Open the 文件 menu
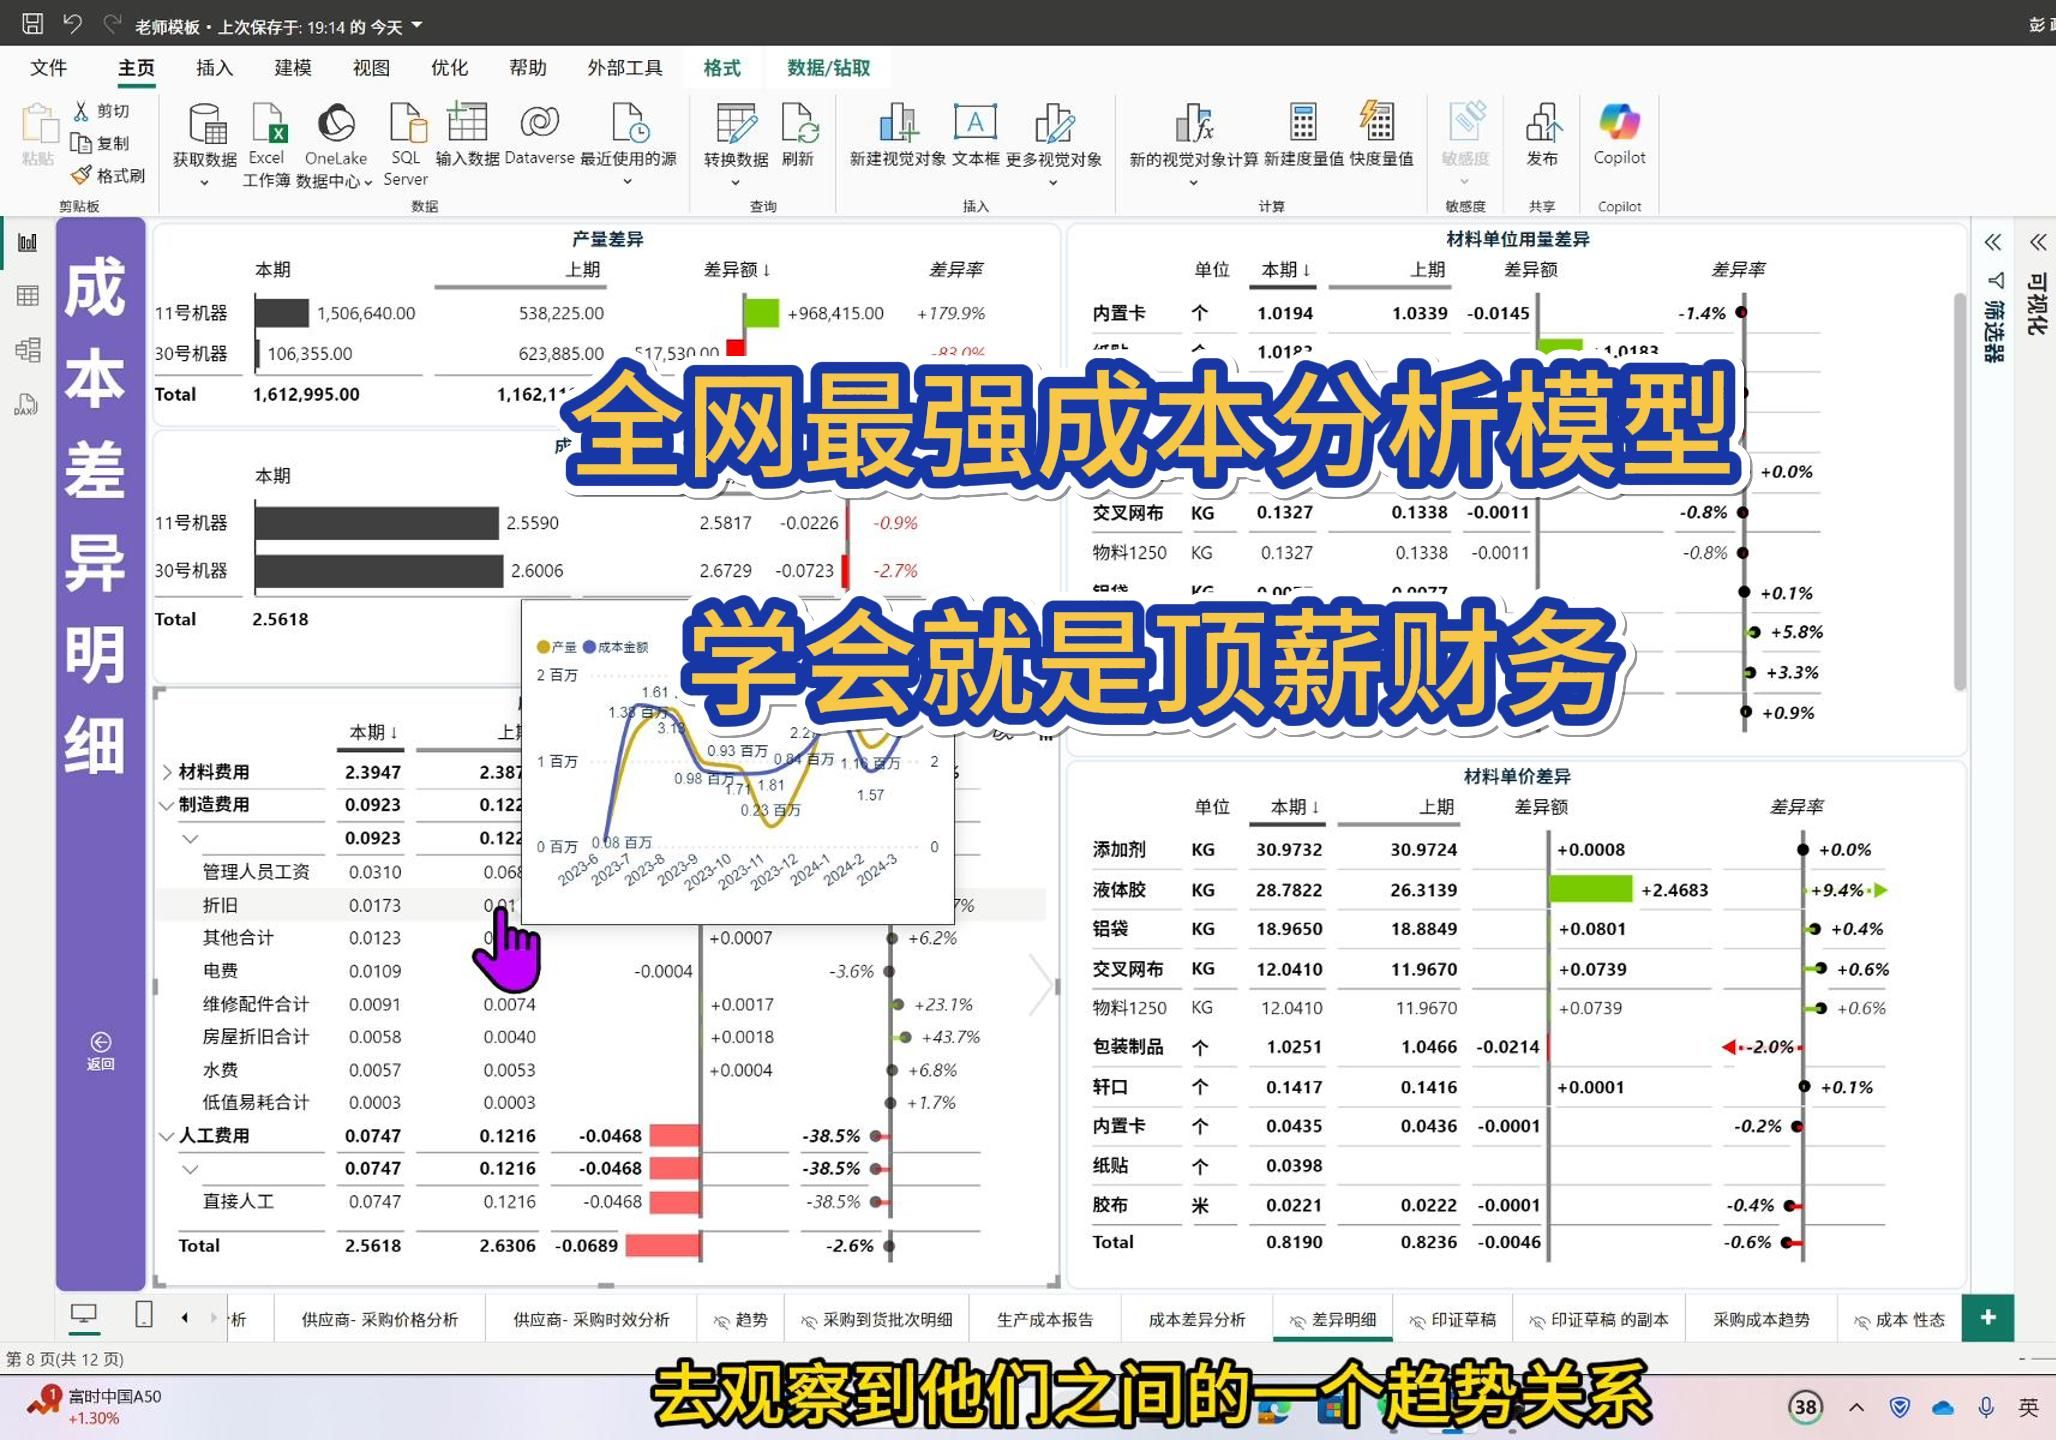2056x1440 pixels. coord(48,68)
